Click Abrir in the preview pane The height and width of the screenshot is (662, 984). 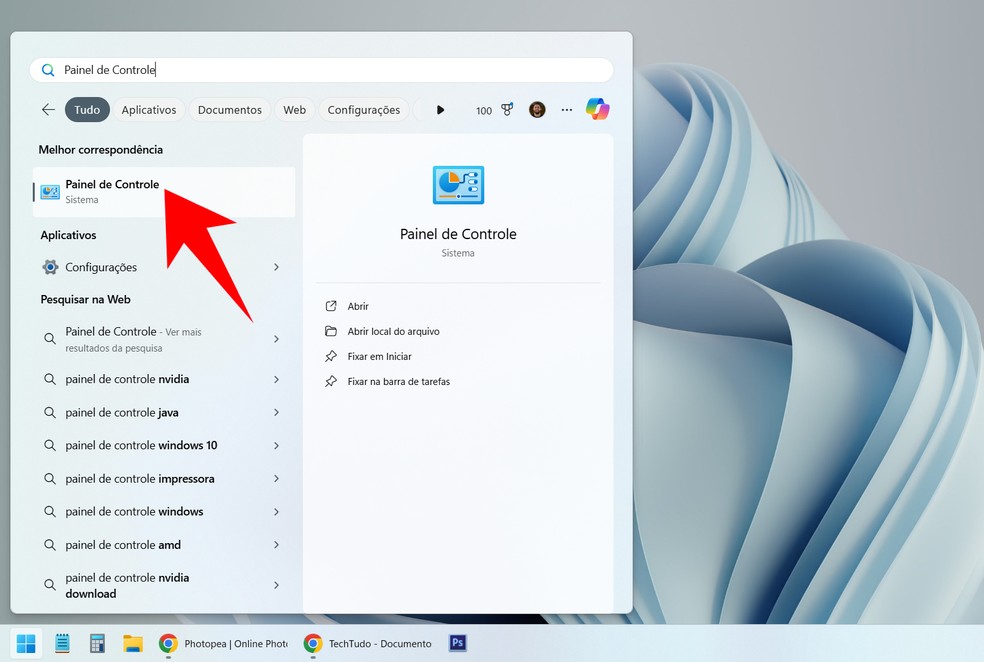tap(358, 306)
